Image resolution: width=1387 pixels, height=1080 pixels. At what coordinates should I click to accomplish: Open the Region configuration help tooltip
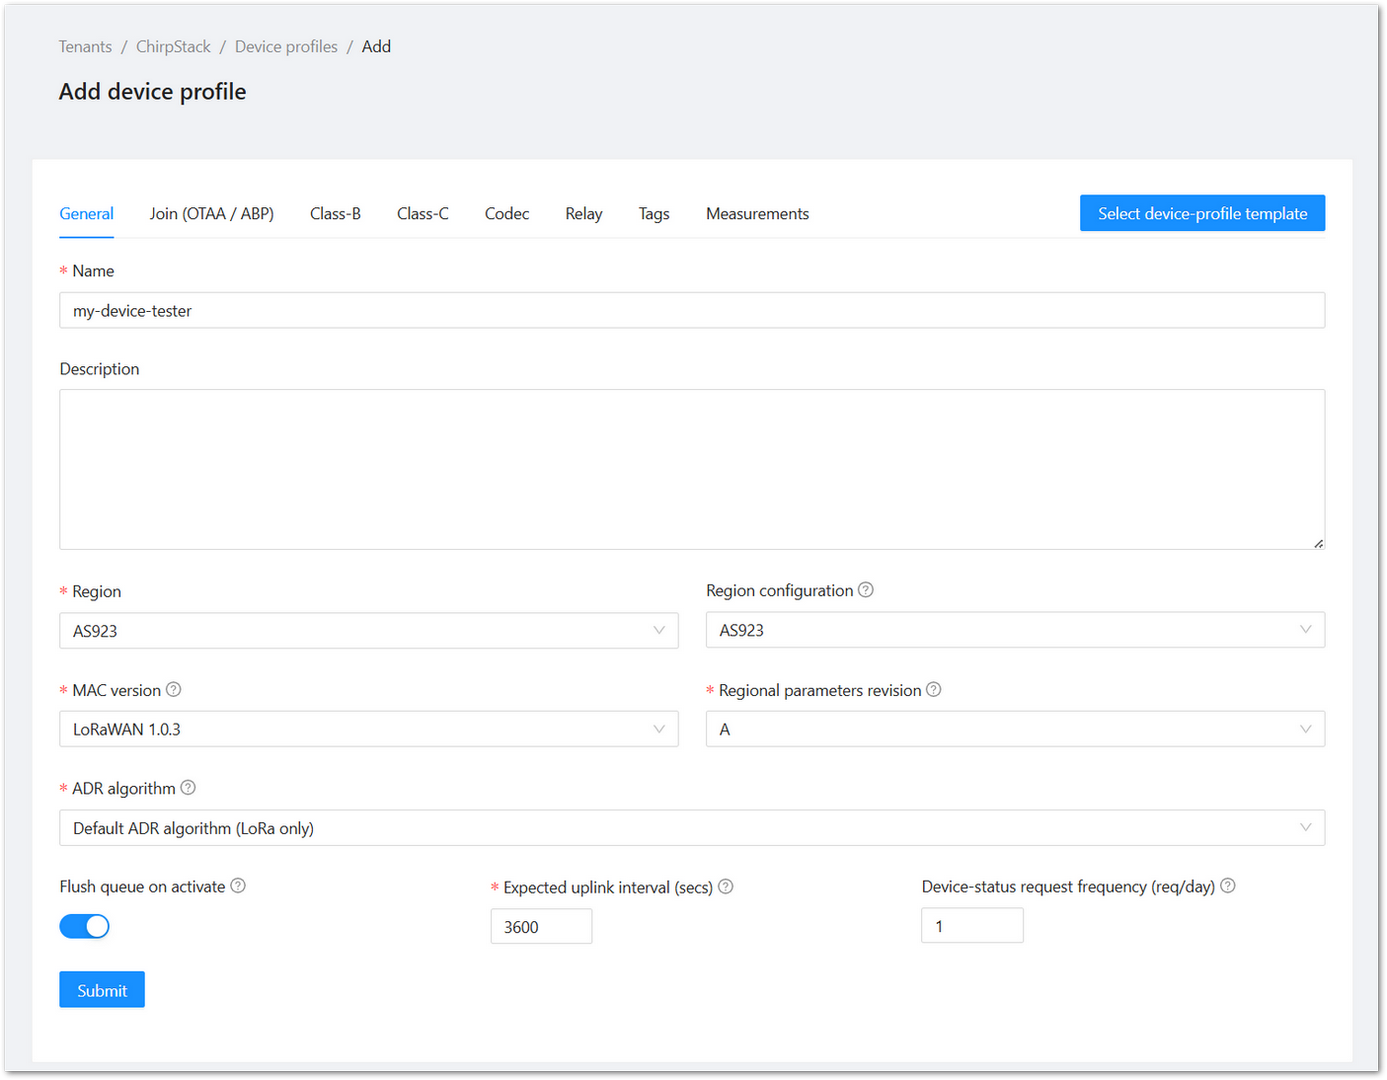865,590
